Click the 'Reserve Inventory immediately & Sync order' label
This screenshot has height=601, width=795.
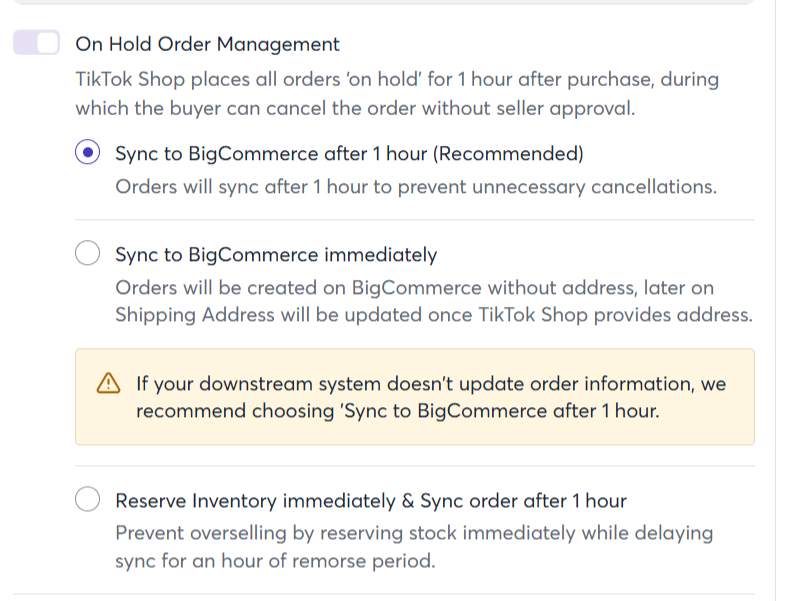point(371,500)
